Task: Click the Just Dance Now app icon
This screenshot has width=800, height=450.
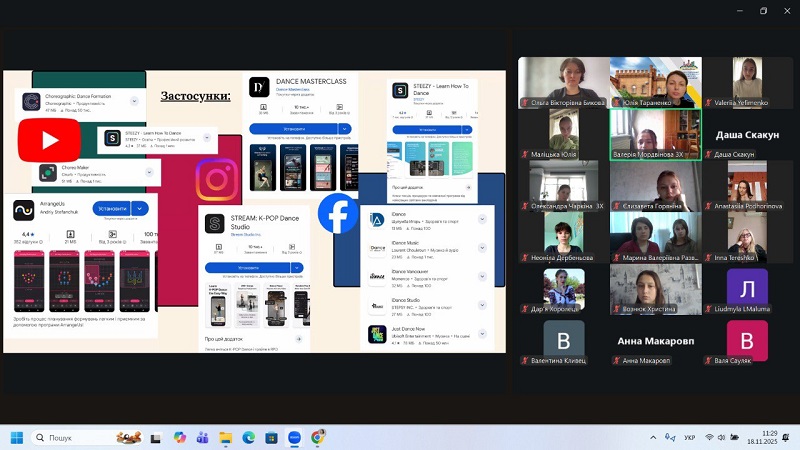Action: (x=377, y=334)
